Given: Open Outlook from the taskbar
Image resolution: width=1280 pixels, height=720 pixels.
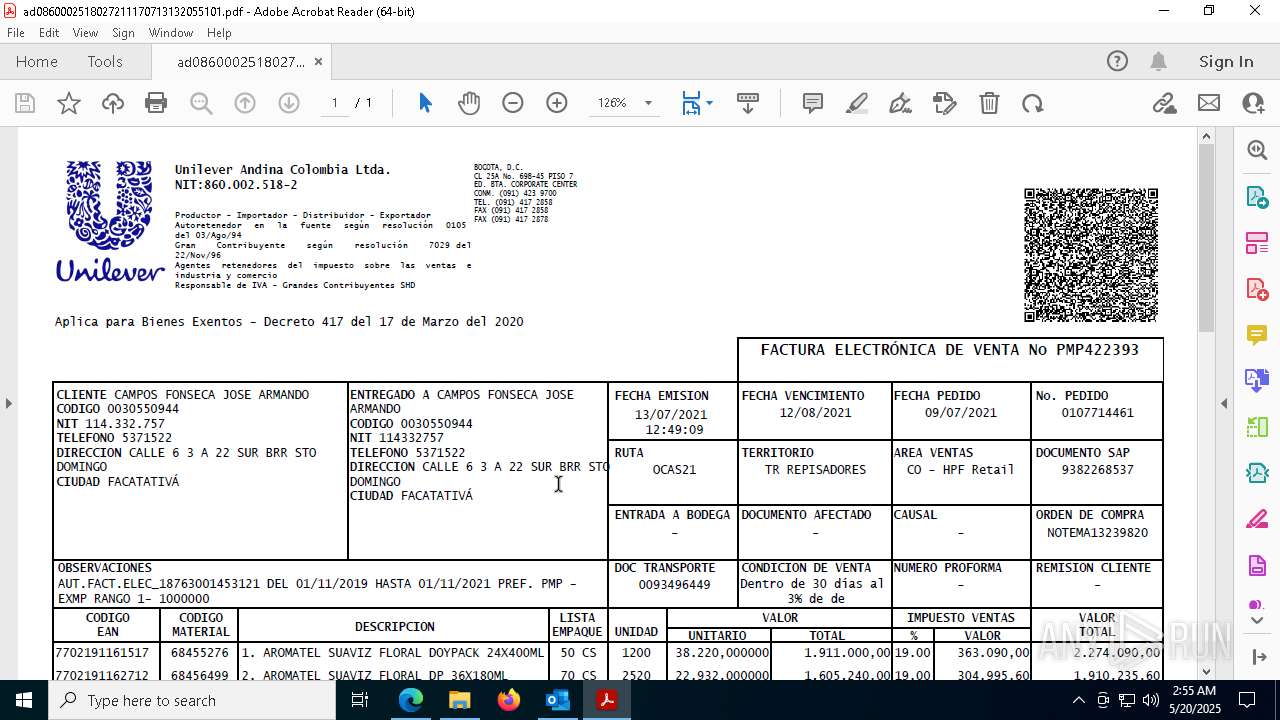Looking at the screenshot, I should click(x=557, y=700).
